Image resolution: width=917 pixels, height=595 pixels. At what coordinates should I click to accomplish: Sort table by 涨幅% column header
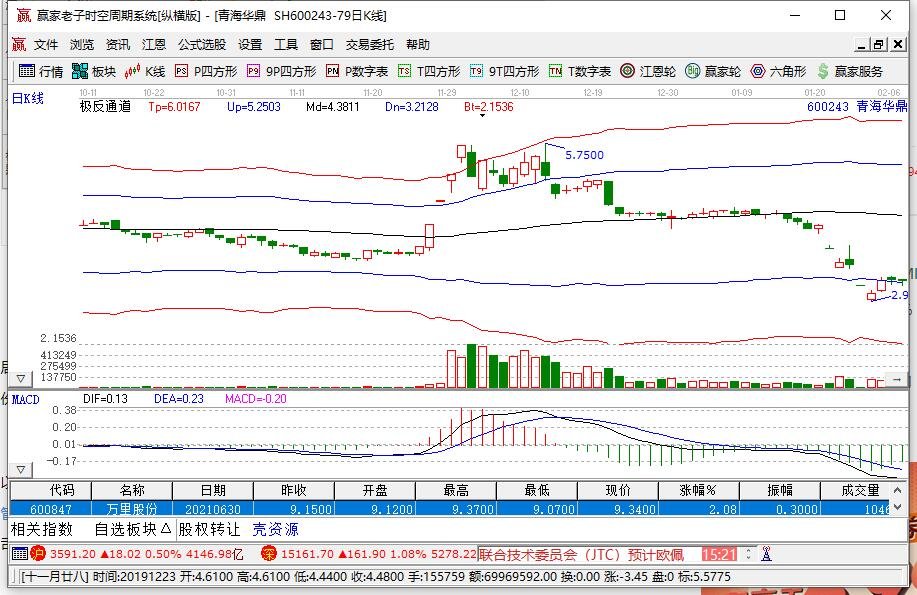[699, 490]
